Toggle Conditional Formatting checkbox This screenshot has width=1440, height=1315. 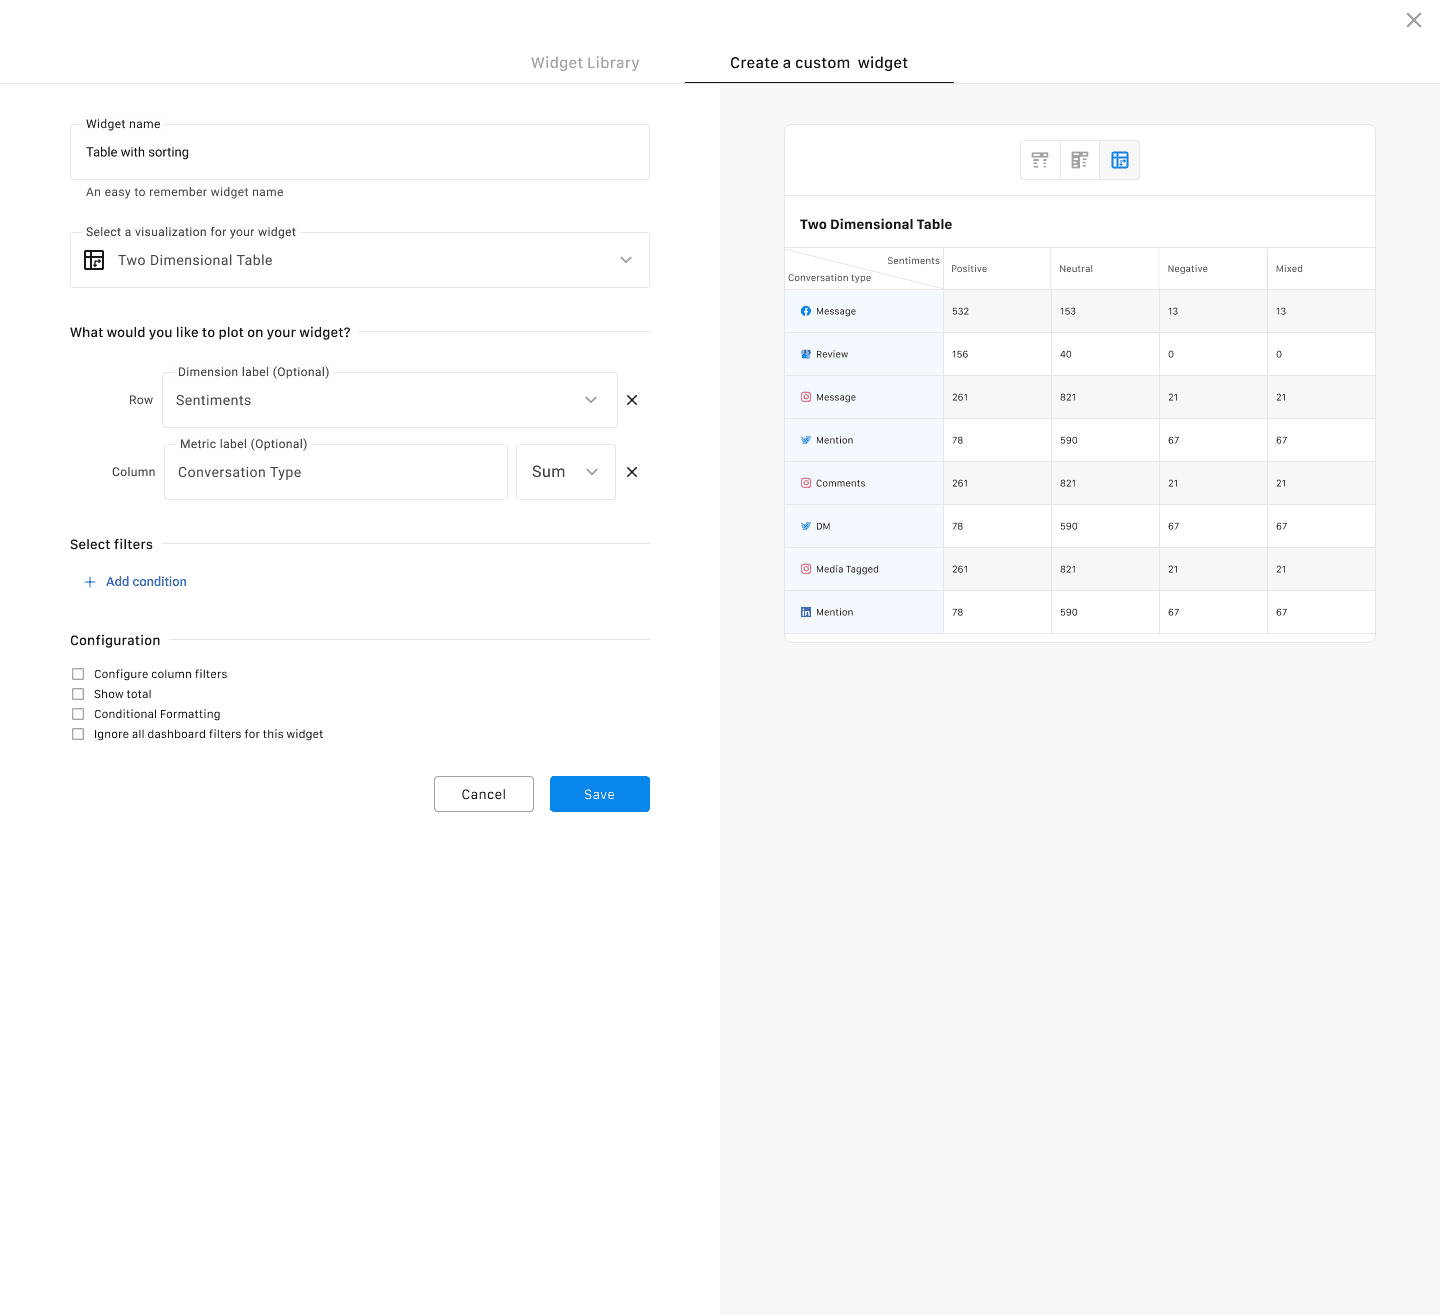[x=78, y=714]
